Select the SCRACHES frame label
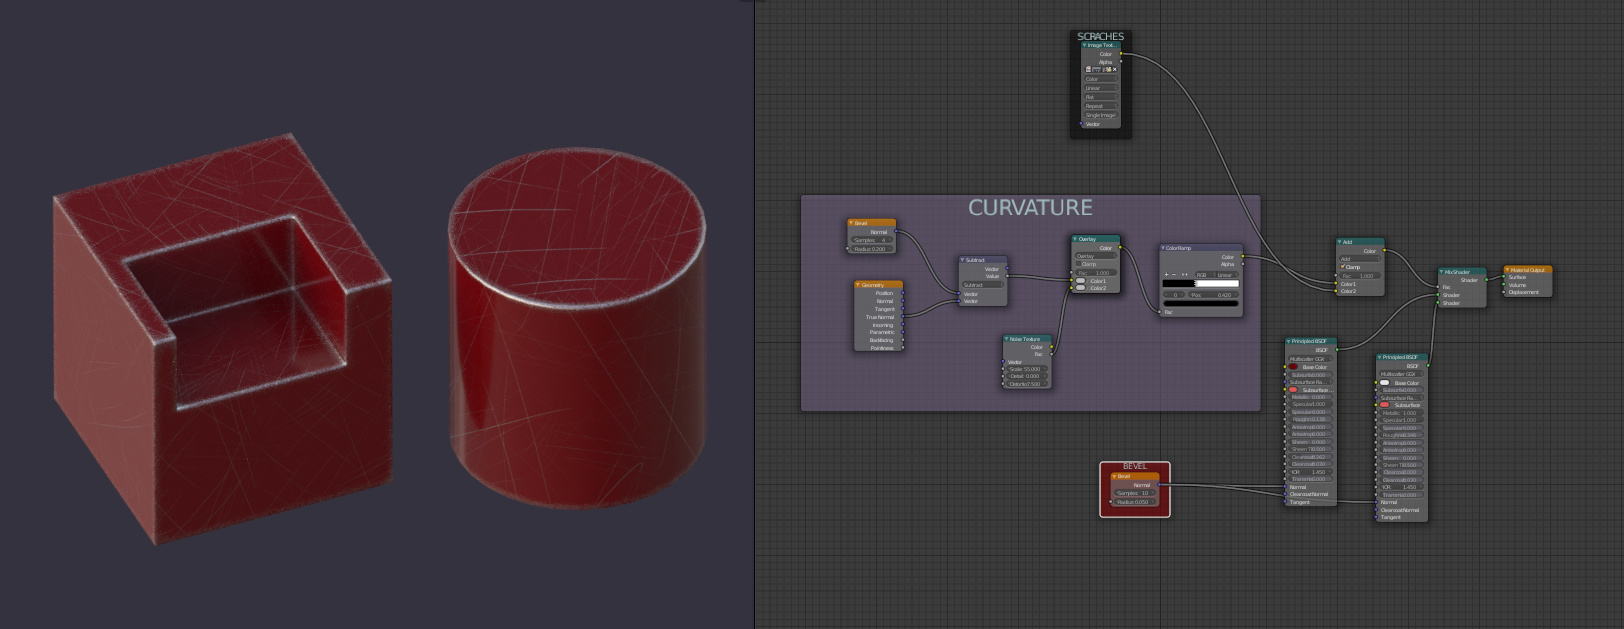This screenshot has width=1624, height=629. click(1101, 36)
